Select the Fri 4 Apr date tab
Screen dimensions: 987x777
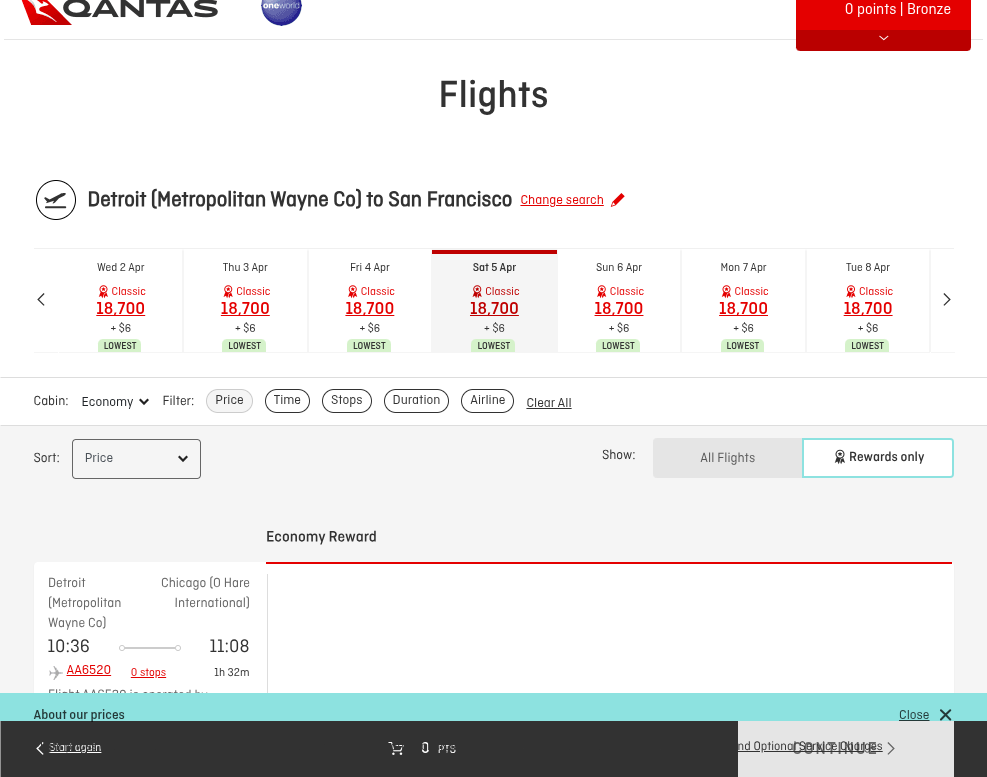click(369, 301)
